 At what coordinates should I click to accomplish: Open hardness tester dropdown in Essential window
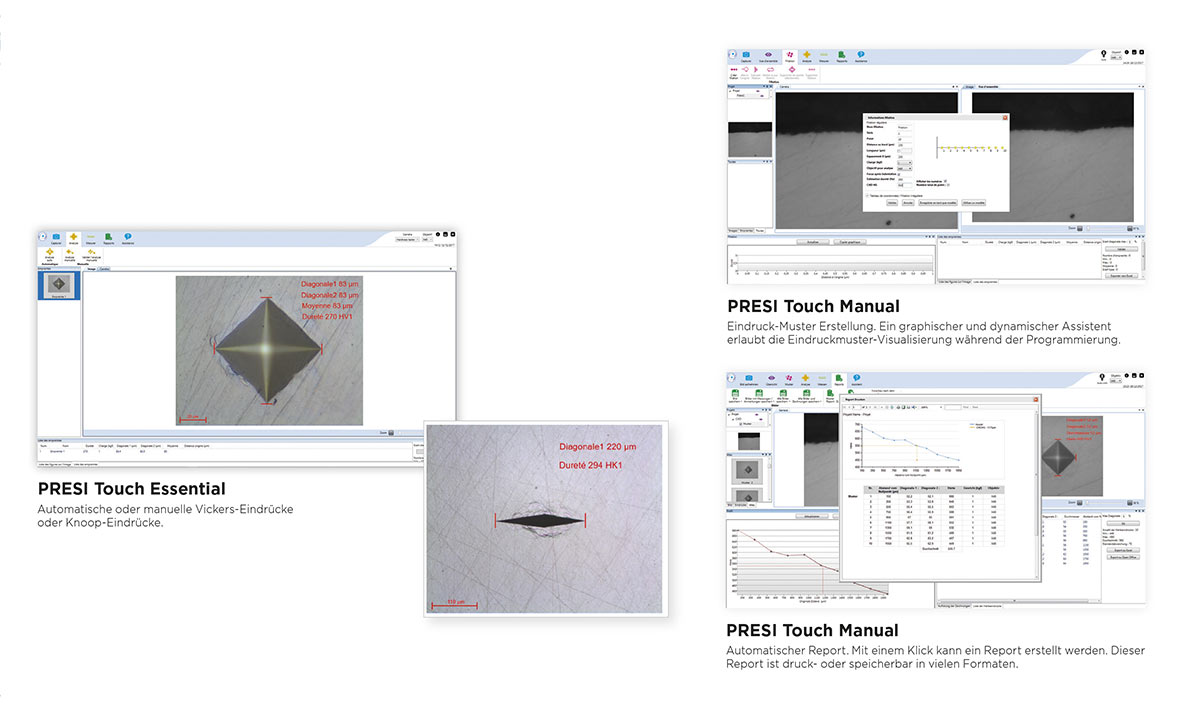[x=407, y=240]
